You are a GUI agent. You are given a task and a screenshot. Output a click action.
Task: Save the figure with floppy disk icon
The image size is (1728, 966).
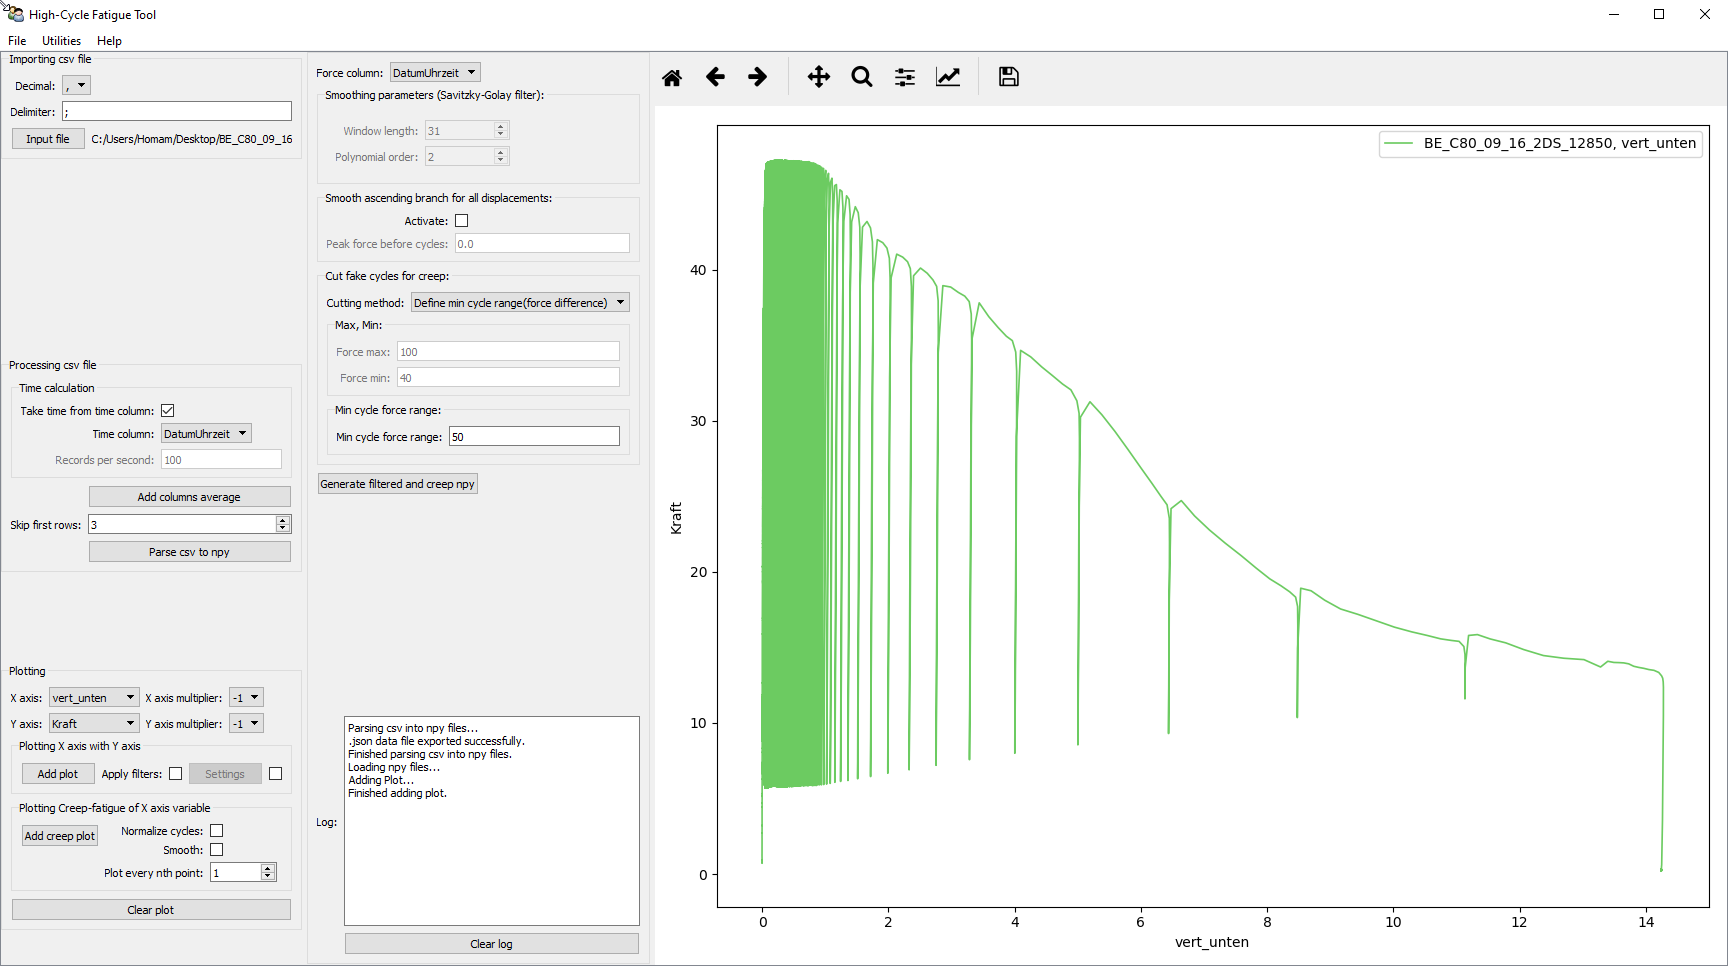1009,77
